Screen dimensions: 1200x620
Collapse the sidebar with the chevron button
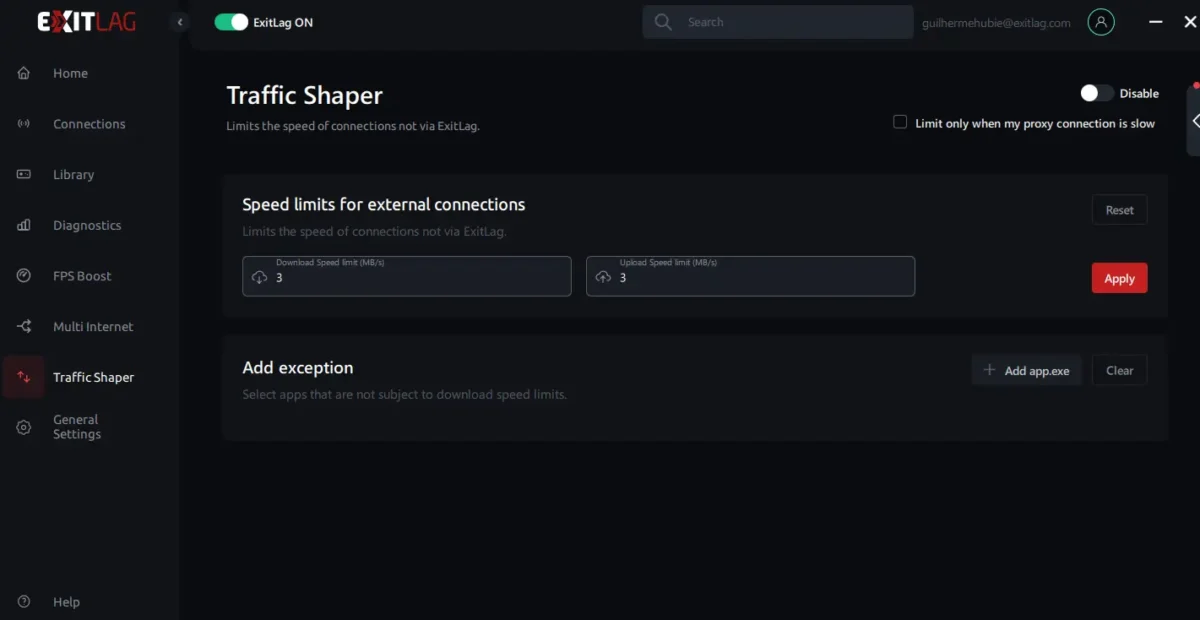point(179,22)
